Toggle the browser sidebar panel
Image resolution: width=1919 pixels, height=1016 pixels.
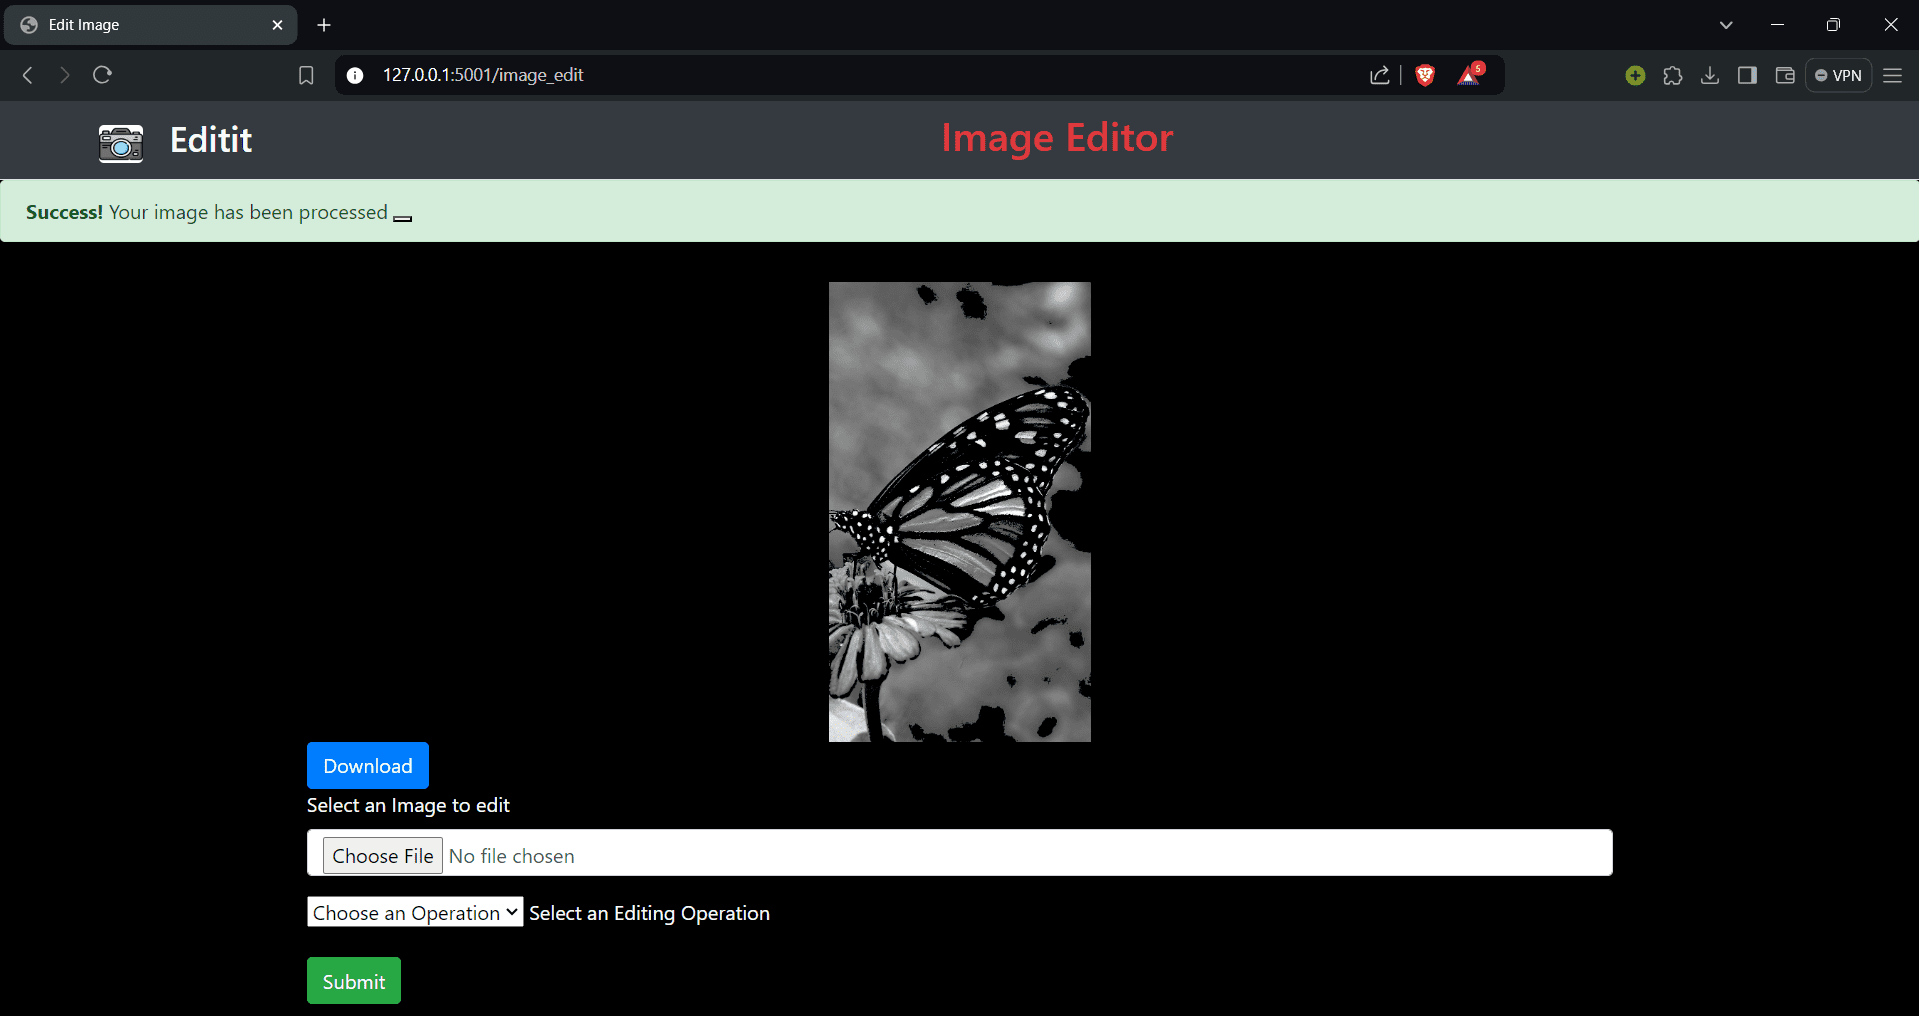[1747, 76]
